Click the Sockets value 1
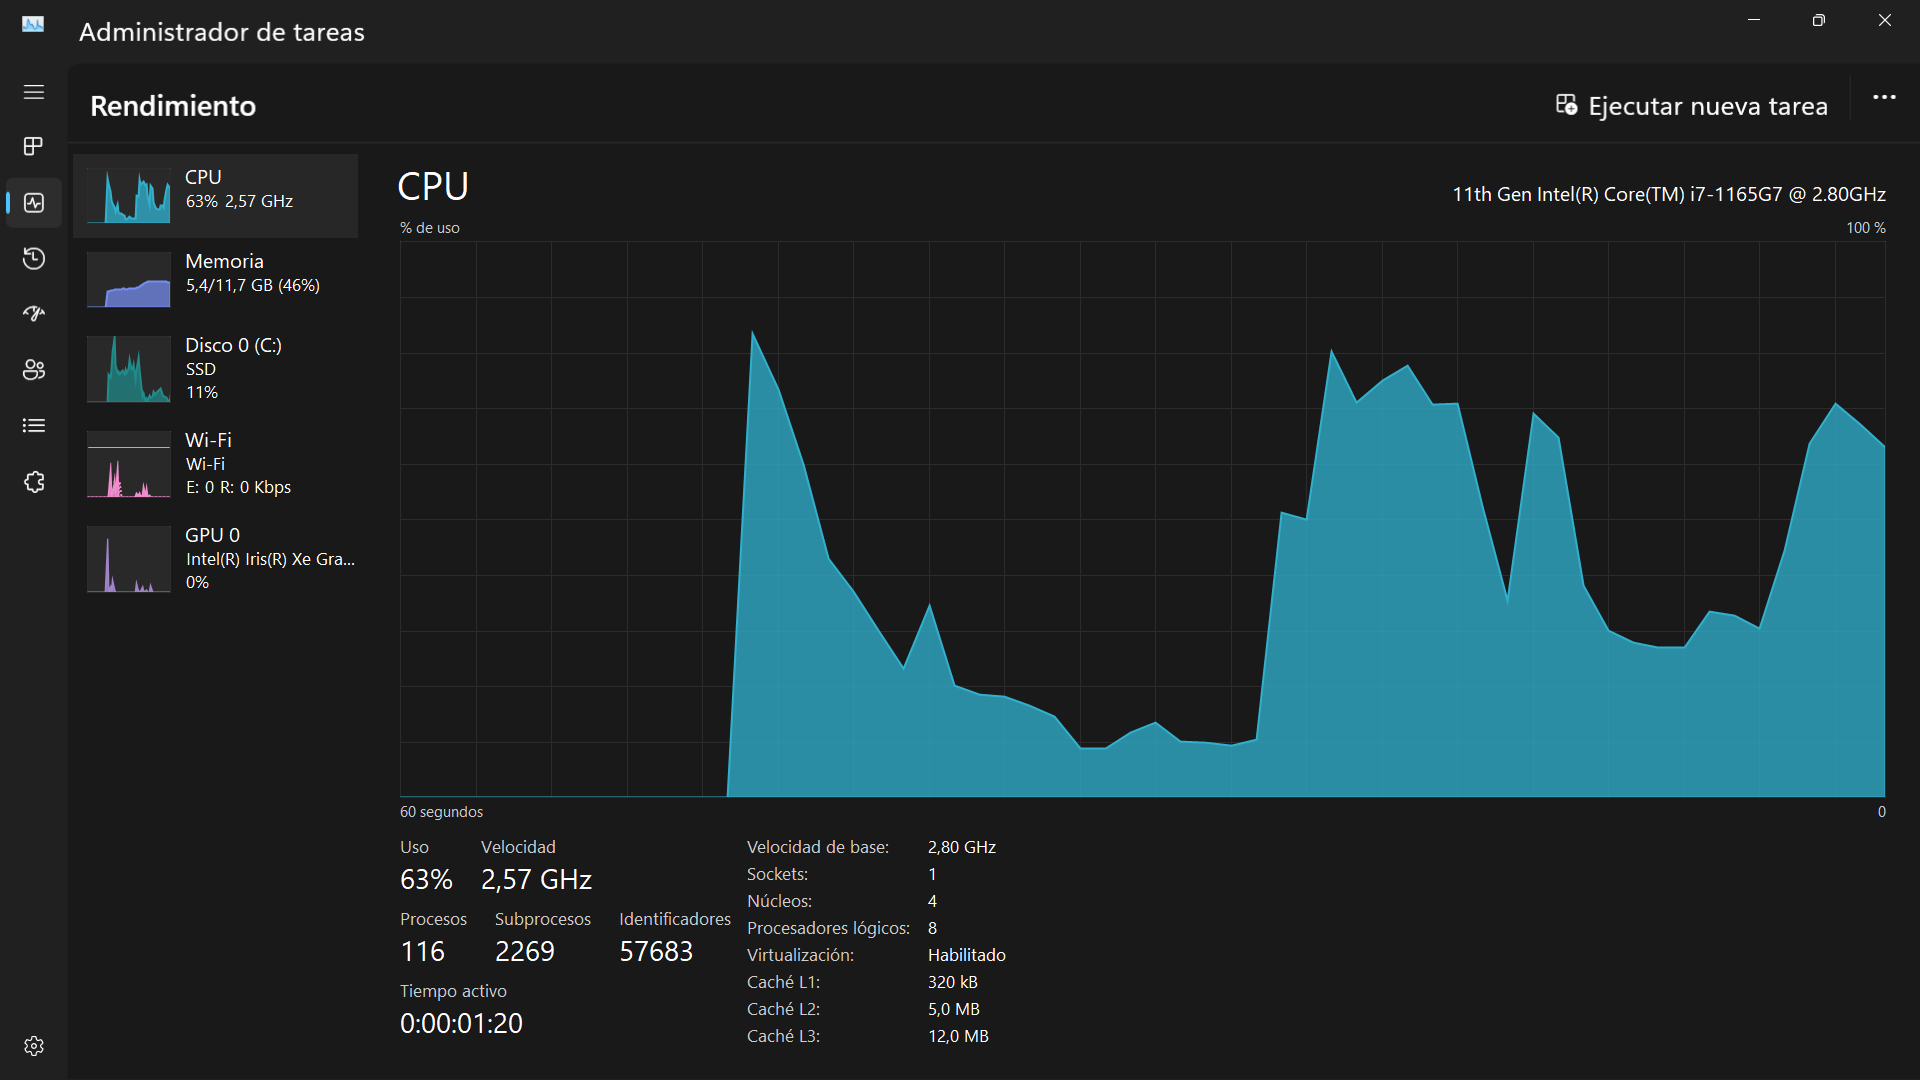Image resolution: width=1920 pixels, height=1080 pixels. (x=932, y=874)
